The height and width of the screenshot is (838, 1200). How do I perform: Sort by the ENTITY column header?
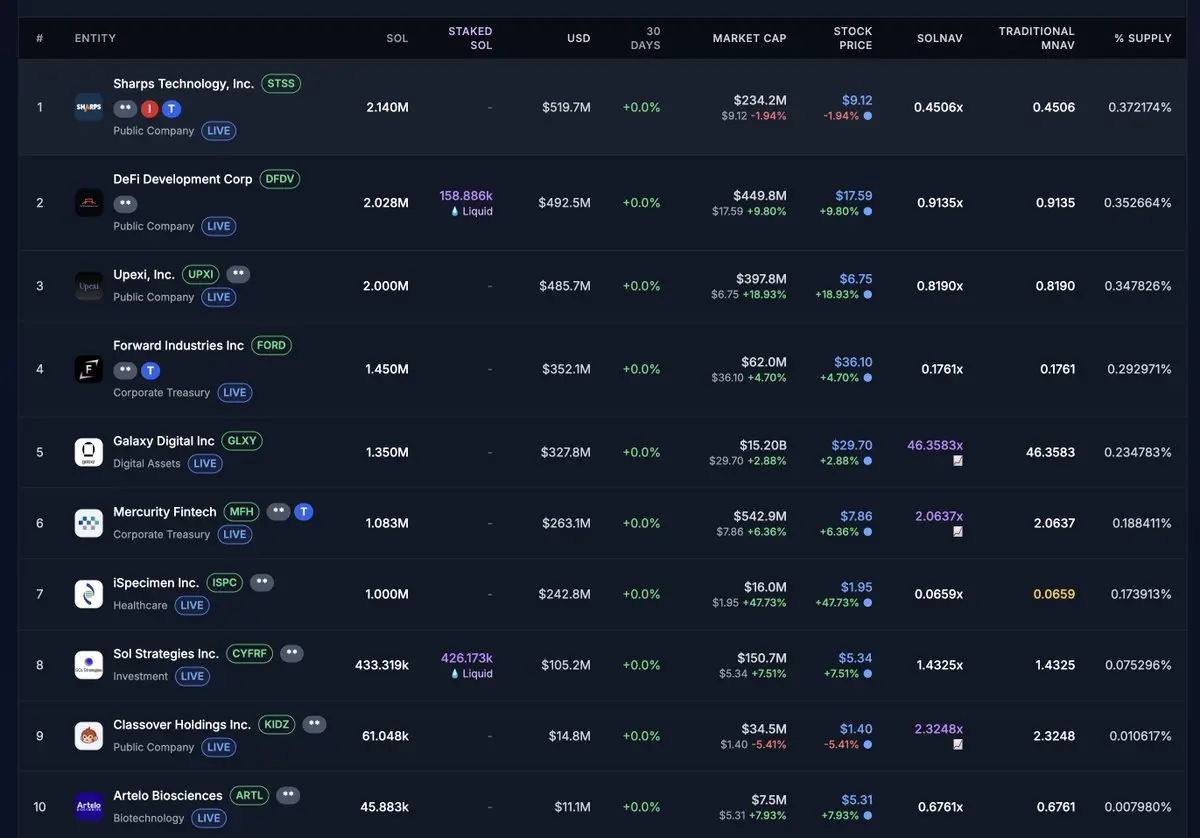click(95, 38)
